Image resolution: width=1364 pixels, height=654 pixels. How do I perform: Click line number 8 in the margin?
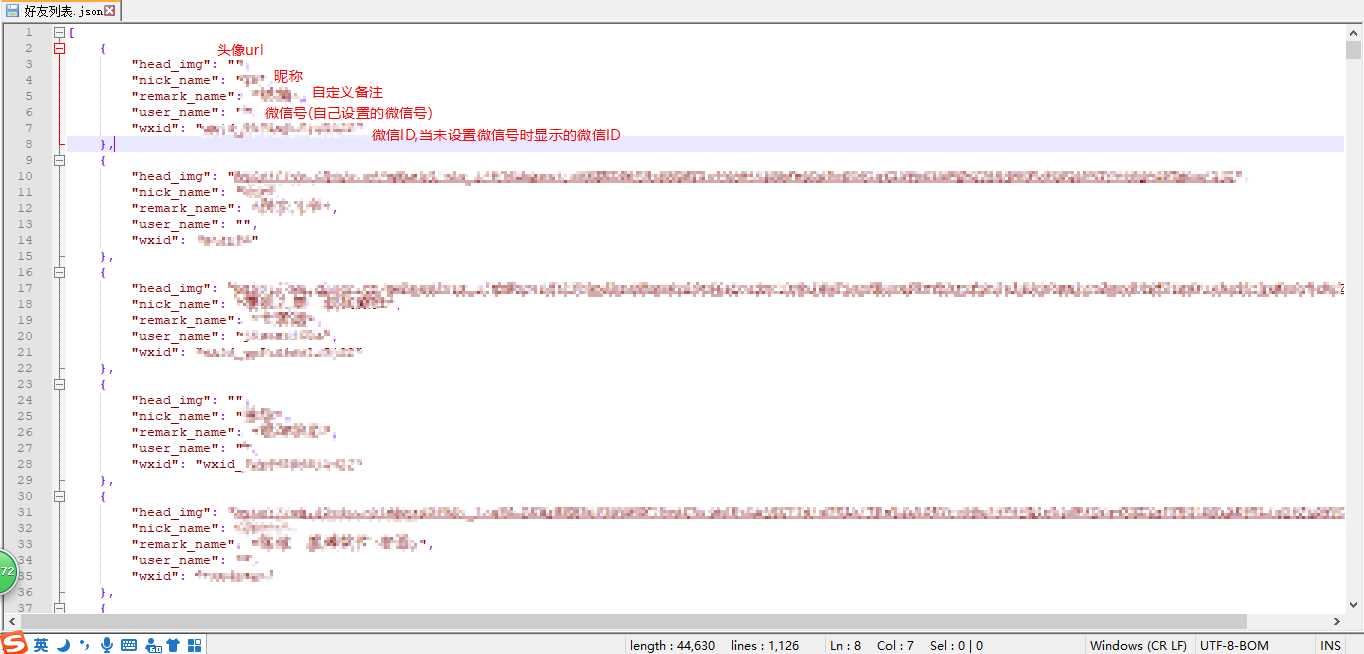(x=29, y=144)
